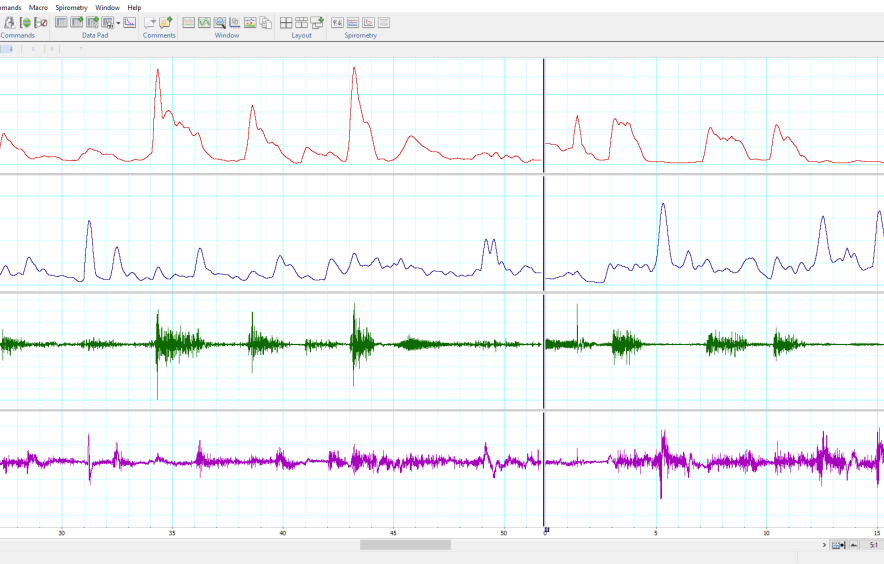The height and width of the screenshot is (564, 884).
Task: Click the greyed-out Spirometry table icon
Action: (x=383, y=23)
